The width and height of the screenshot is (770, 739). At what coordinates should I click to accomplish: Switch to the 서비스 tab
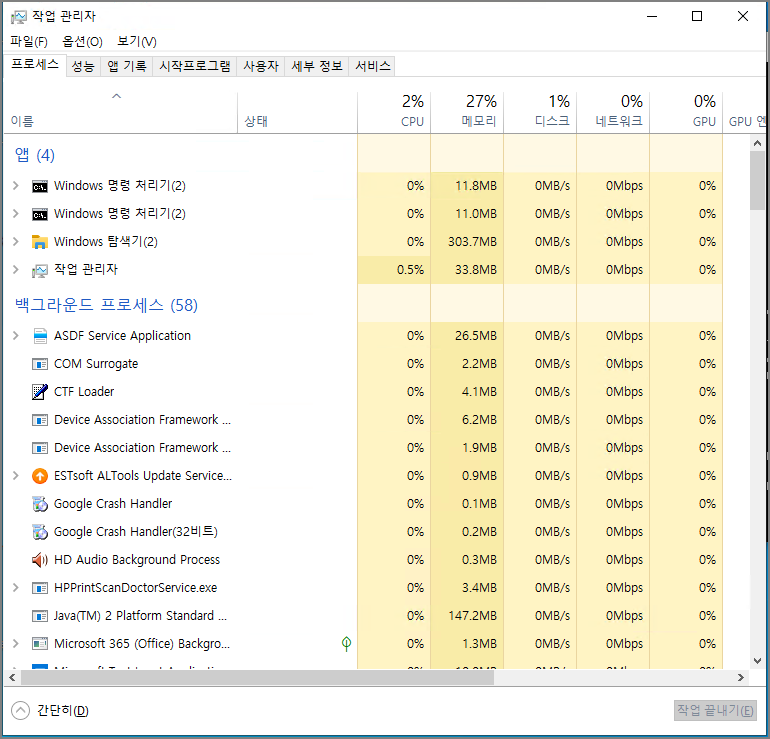click(x=373, y=66)
